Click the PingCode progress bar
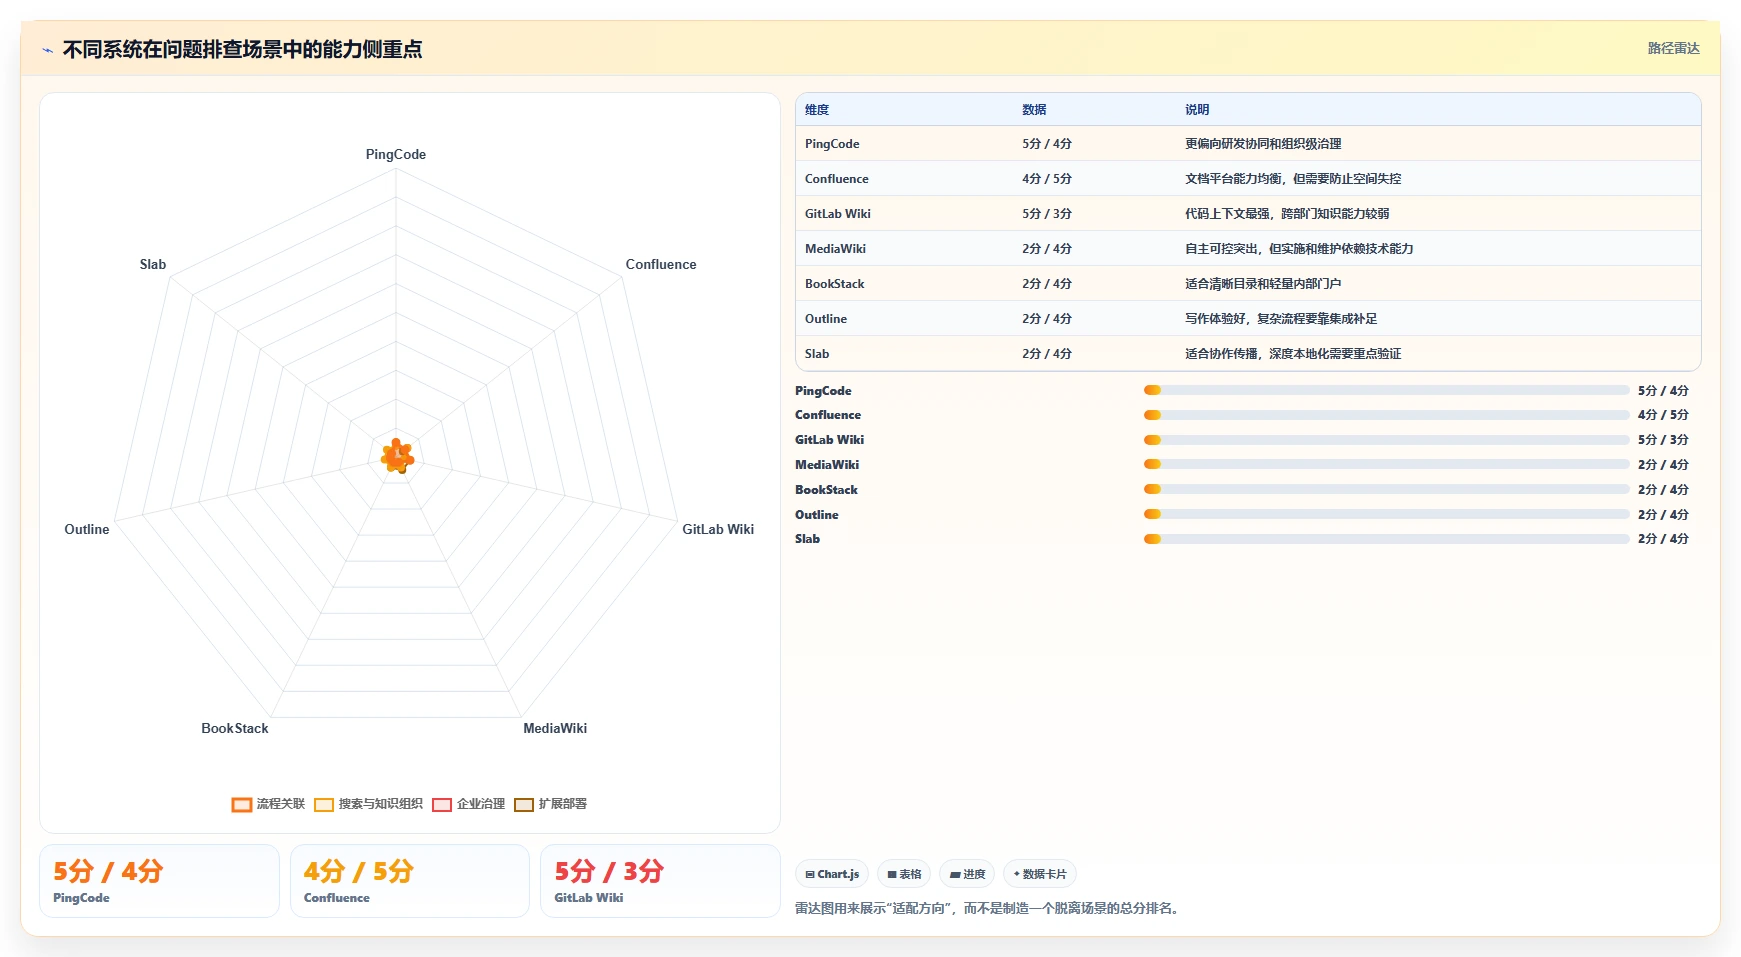The width and height of the screenshot is (1741, 957). point(1387,391)
